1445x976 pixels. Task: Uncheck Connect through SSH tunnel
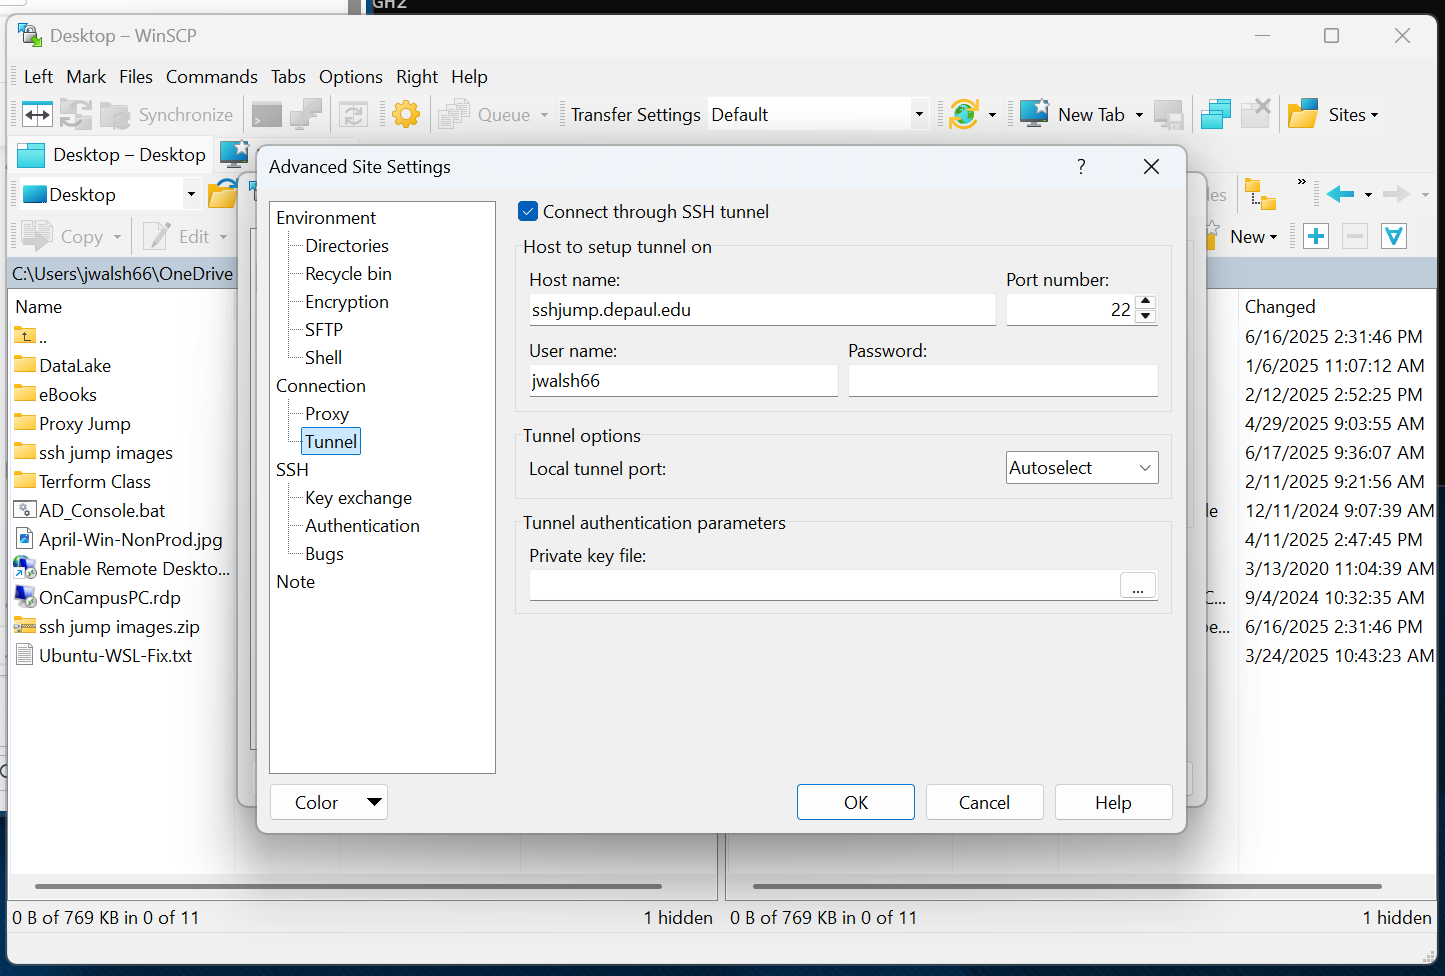pyautogui.click(x=528, y=212)
